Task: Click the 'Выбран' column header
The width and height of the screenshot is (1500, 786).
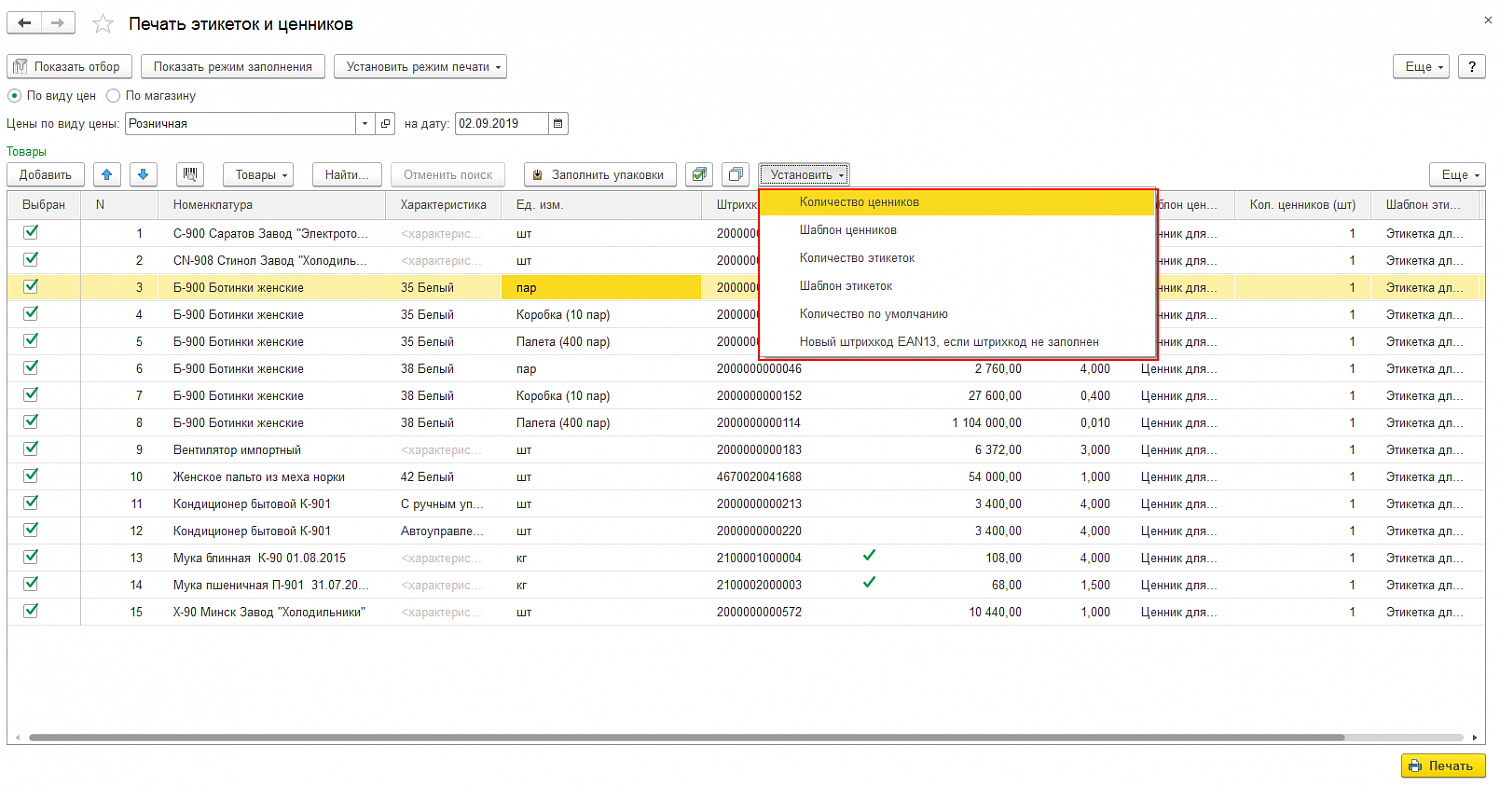Action: click(x=44, y=205)
